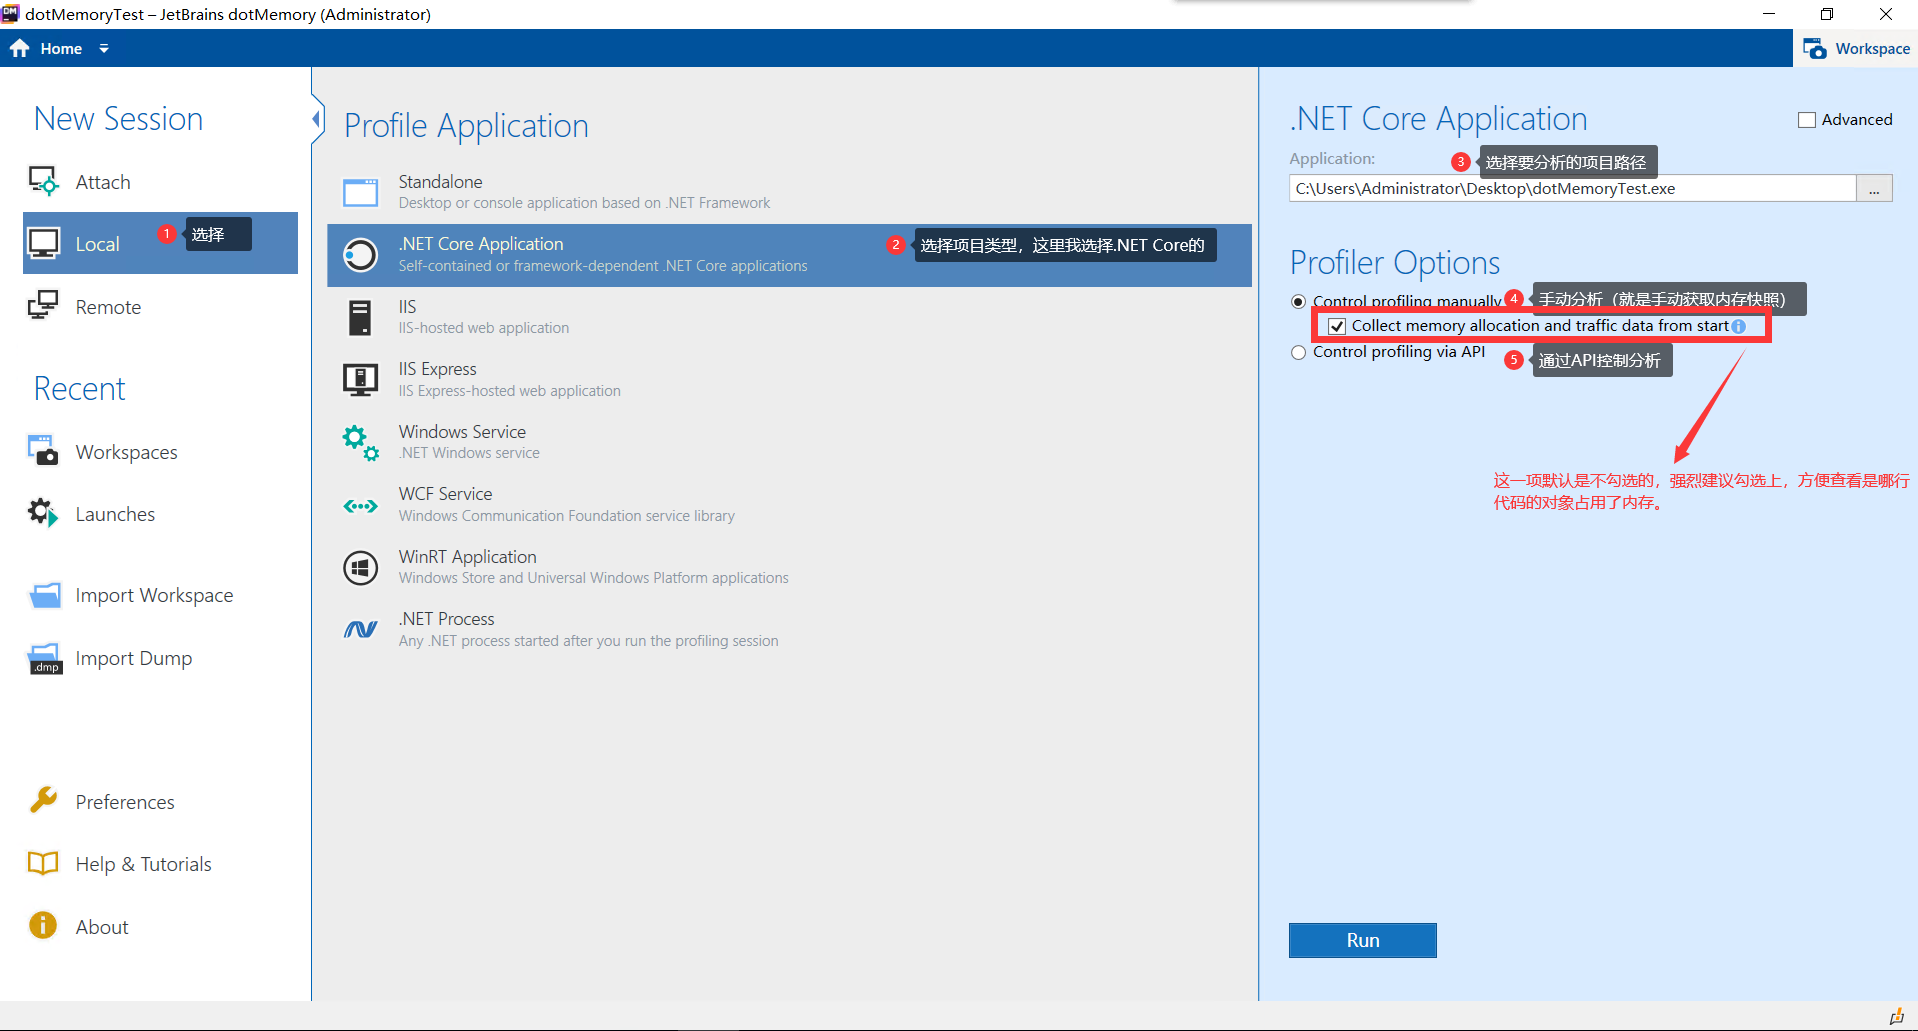The image size is (1918, 1031).
Task: Click the dotMemory title bar app icon
Action: [x=10, y=13]
